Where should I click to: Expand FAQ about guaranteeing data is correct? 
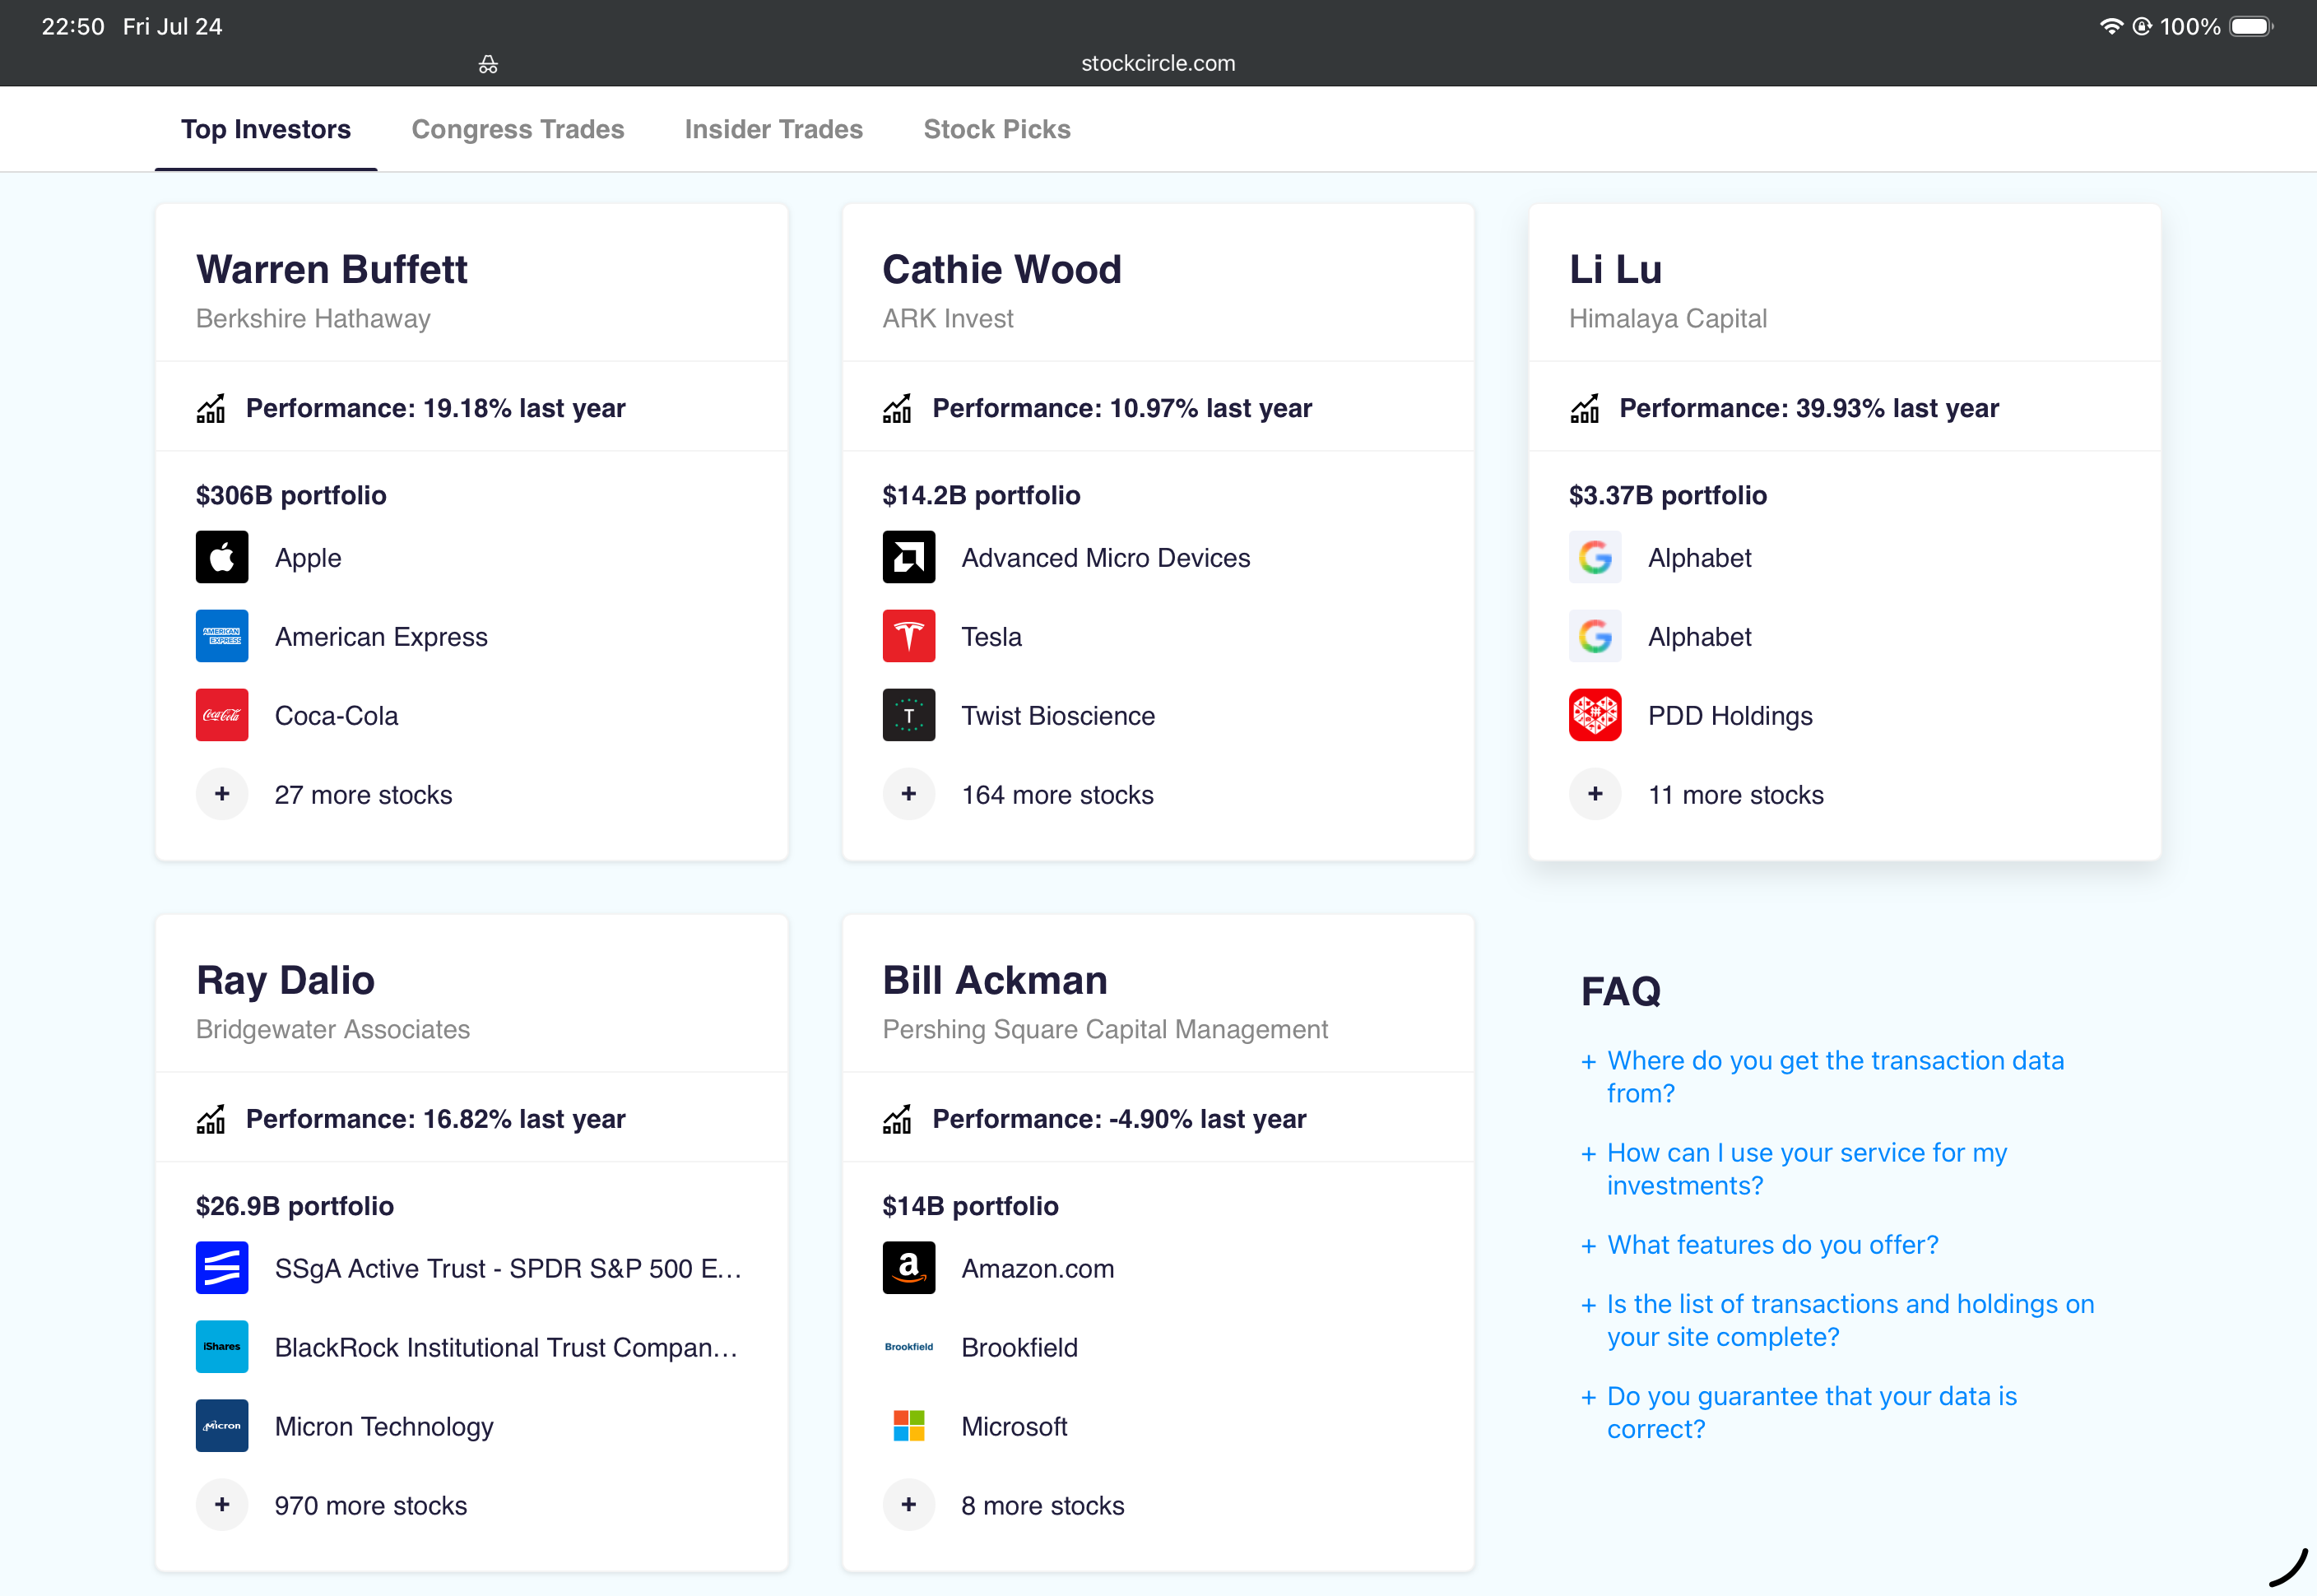(x=1798, y=1412)
